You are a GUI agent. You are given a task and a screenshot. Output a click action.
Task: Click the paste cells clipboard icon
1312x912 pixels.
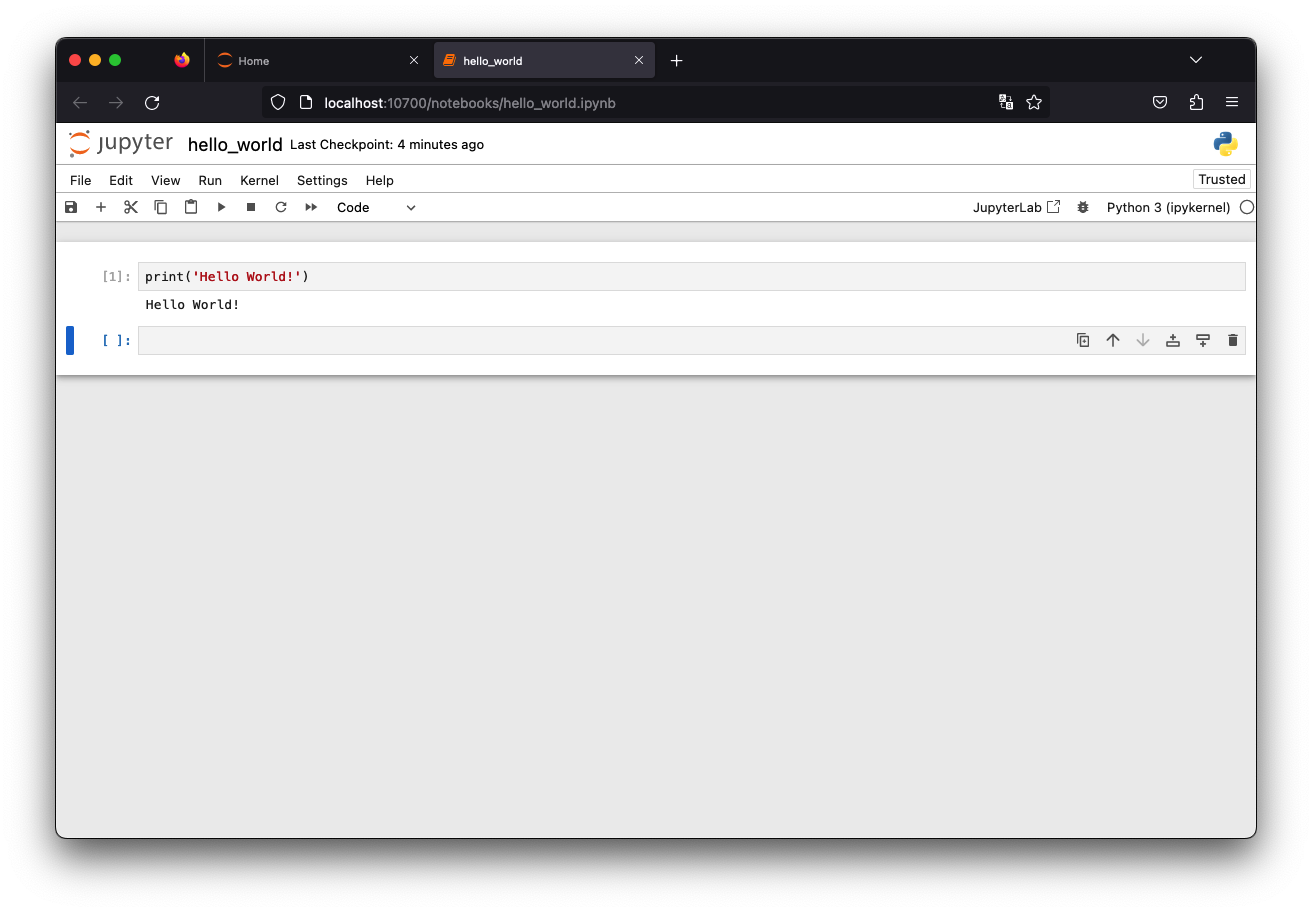[x=191, y=207]
